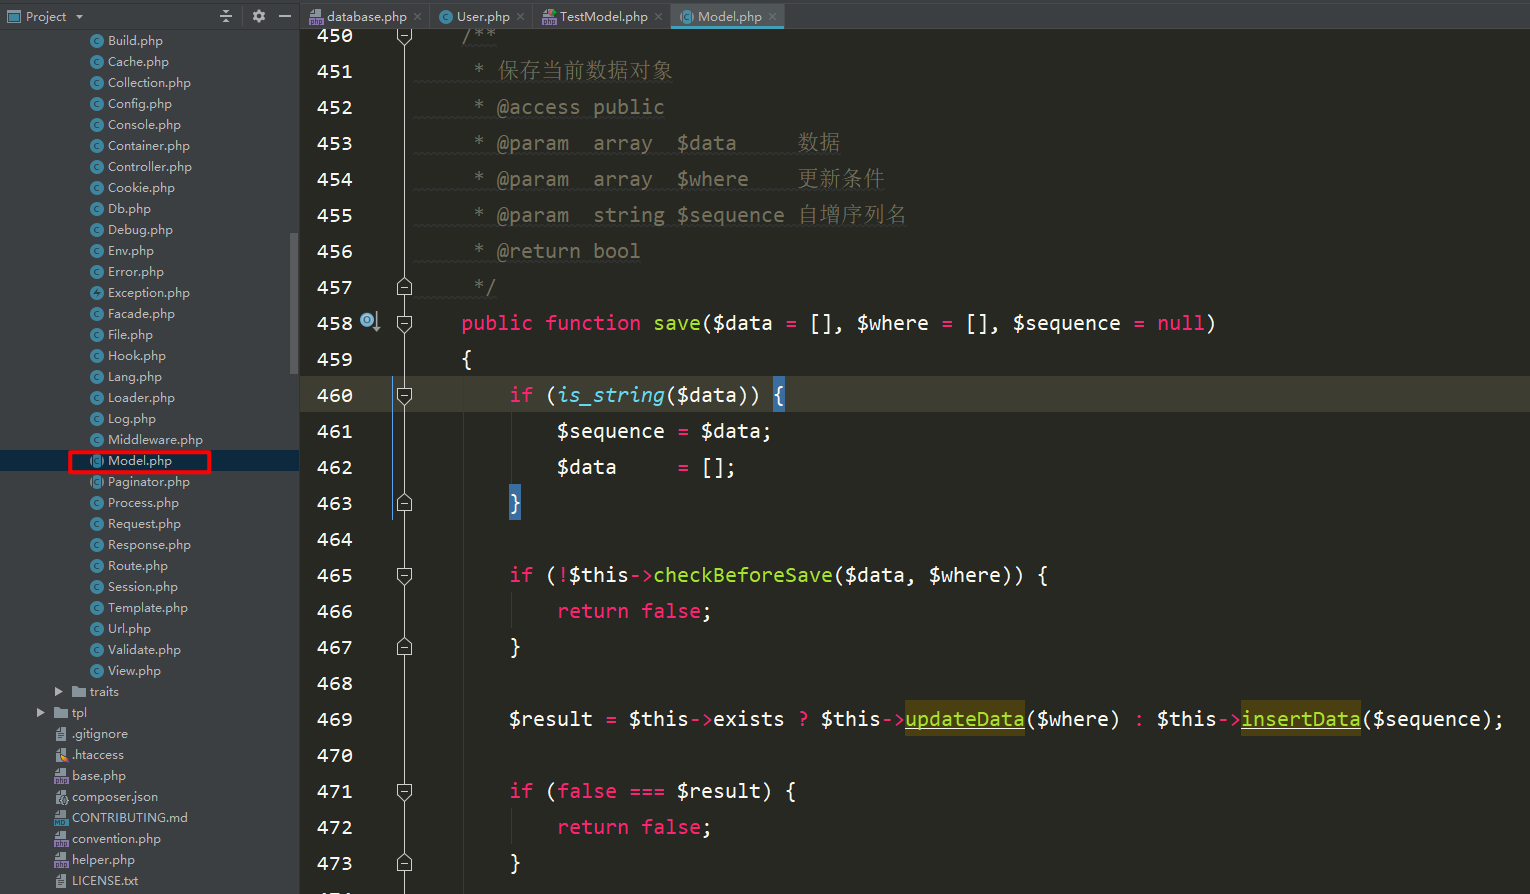This screenshot has height=894, width=1530.
Task: Click the PHP file icon beside convention.php
Action: click(61, 839)
